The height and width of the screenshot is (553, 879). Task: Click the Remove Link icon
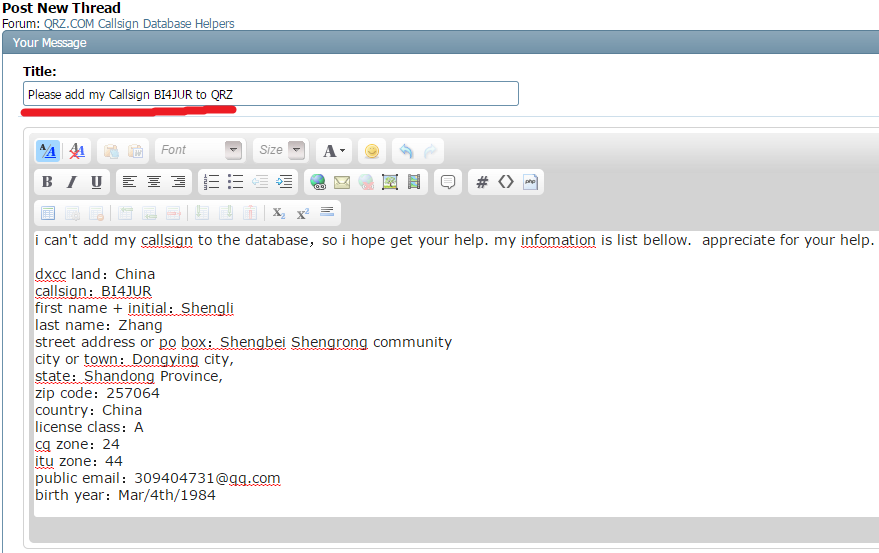point(366,182)
